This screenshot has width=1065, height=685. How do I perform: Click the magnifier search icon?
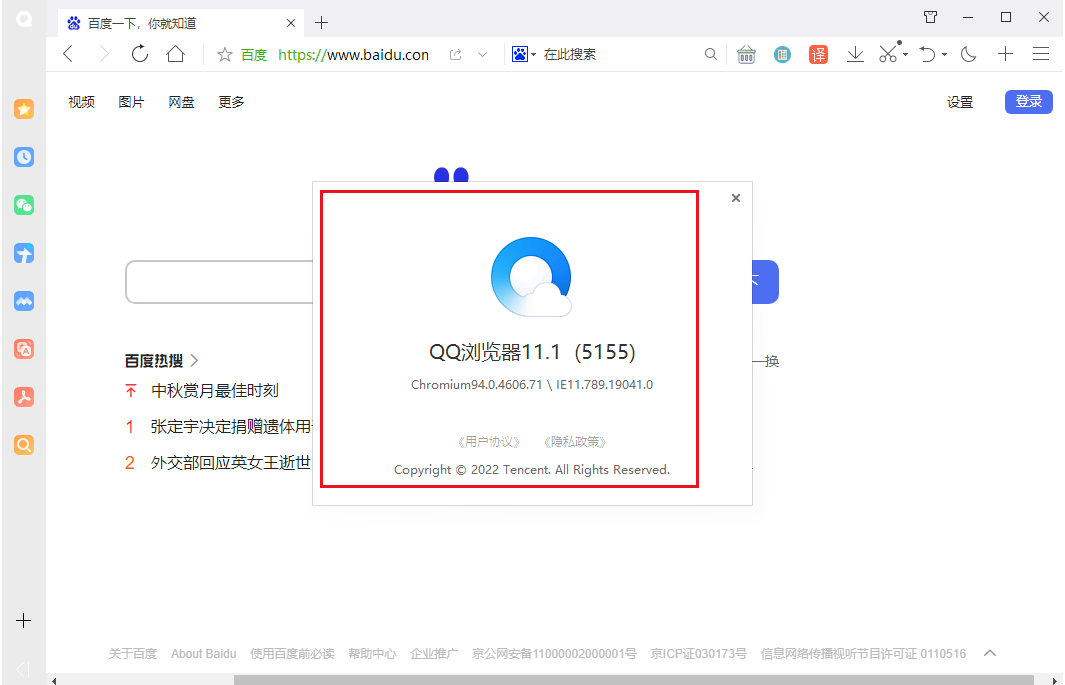tap(710, 54)
